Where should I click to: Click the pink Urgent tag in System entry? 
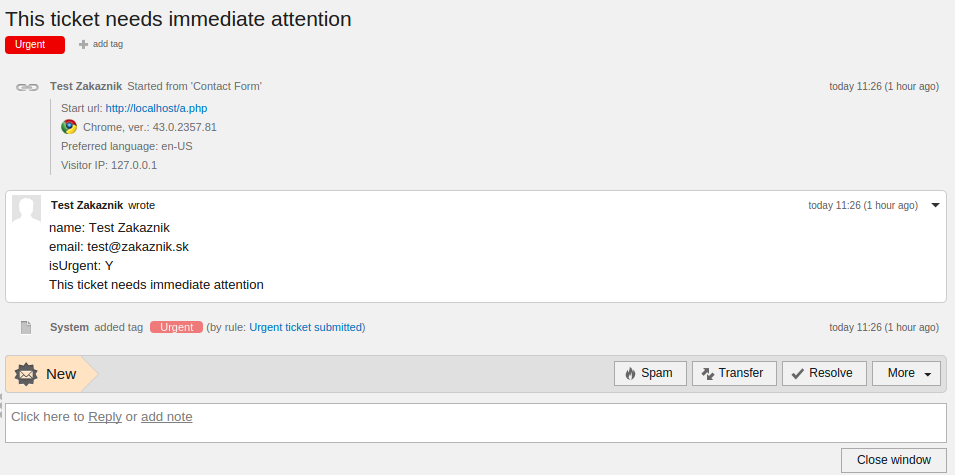[176, 327]
